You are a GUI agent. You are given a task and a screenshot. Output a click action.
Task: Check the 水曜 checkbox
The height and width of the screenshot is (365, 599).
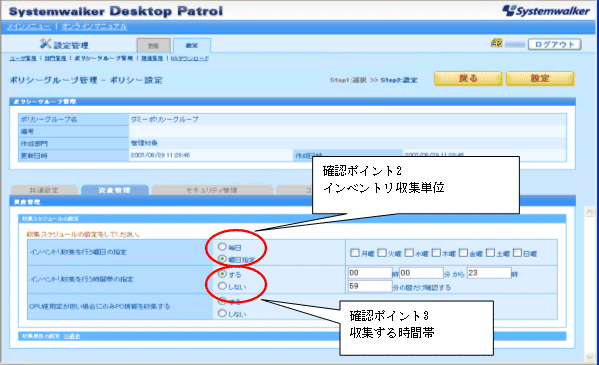(x=409, y=253)
